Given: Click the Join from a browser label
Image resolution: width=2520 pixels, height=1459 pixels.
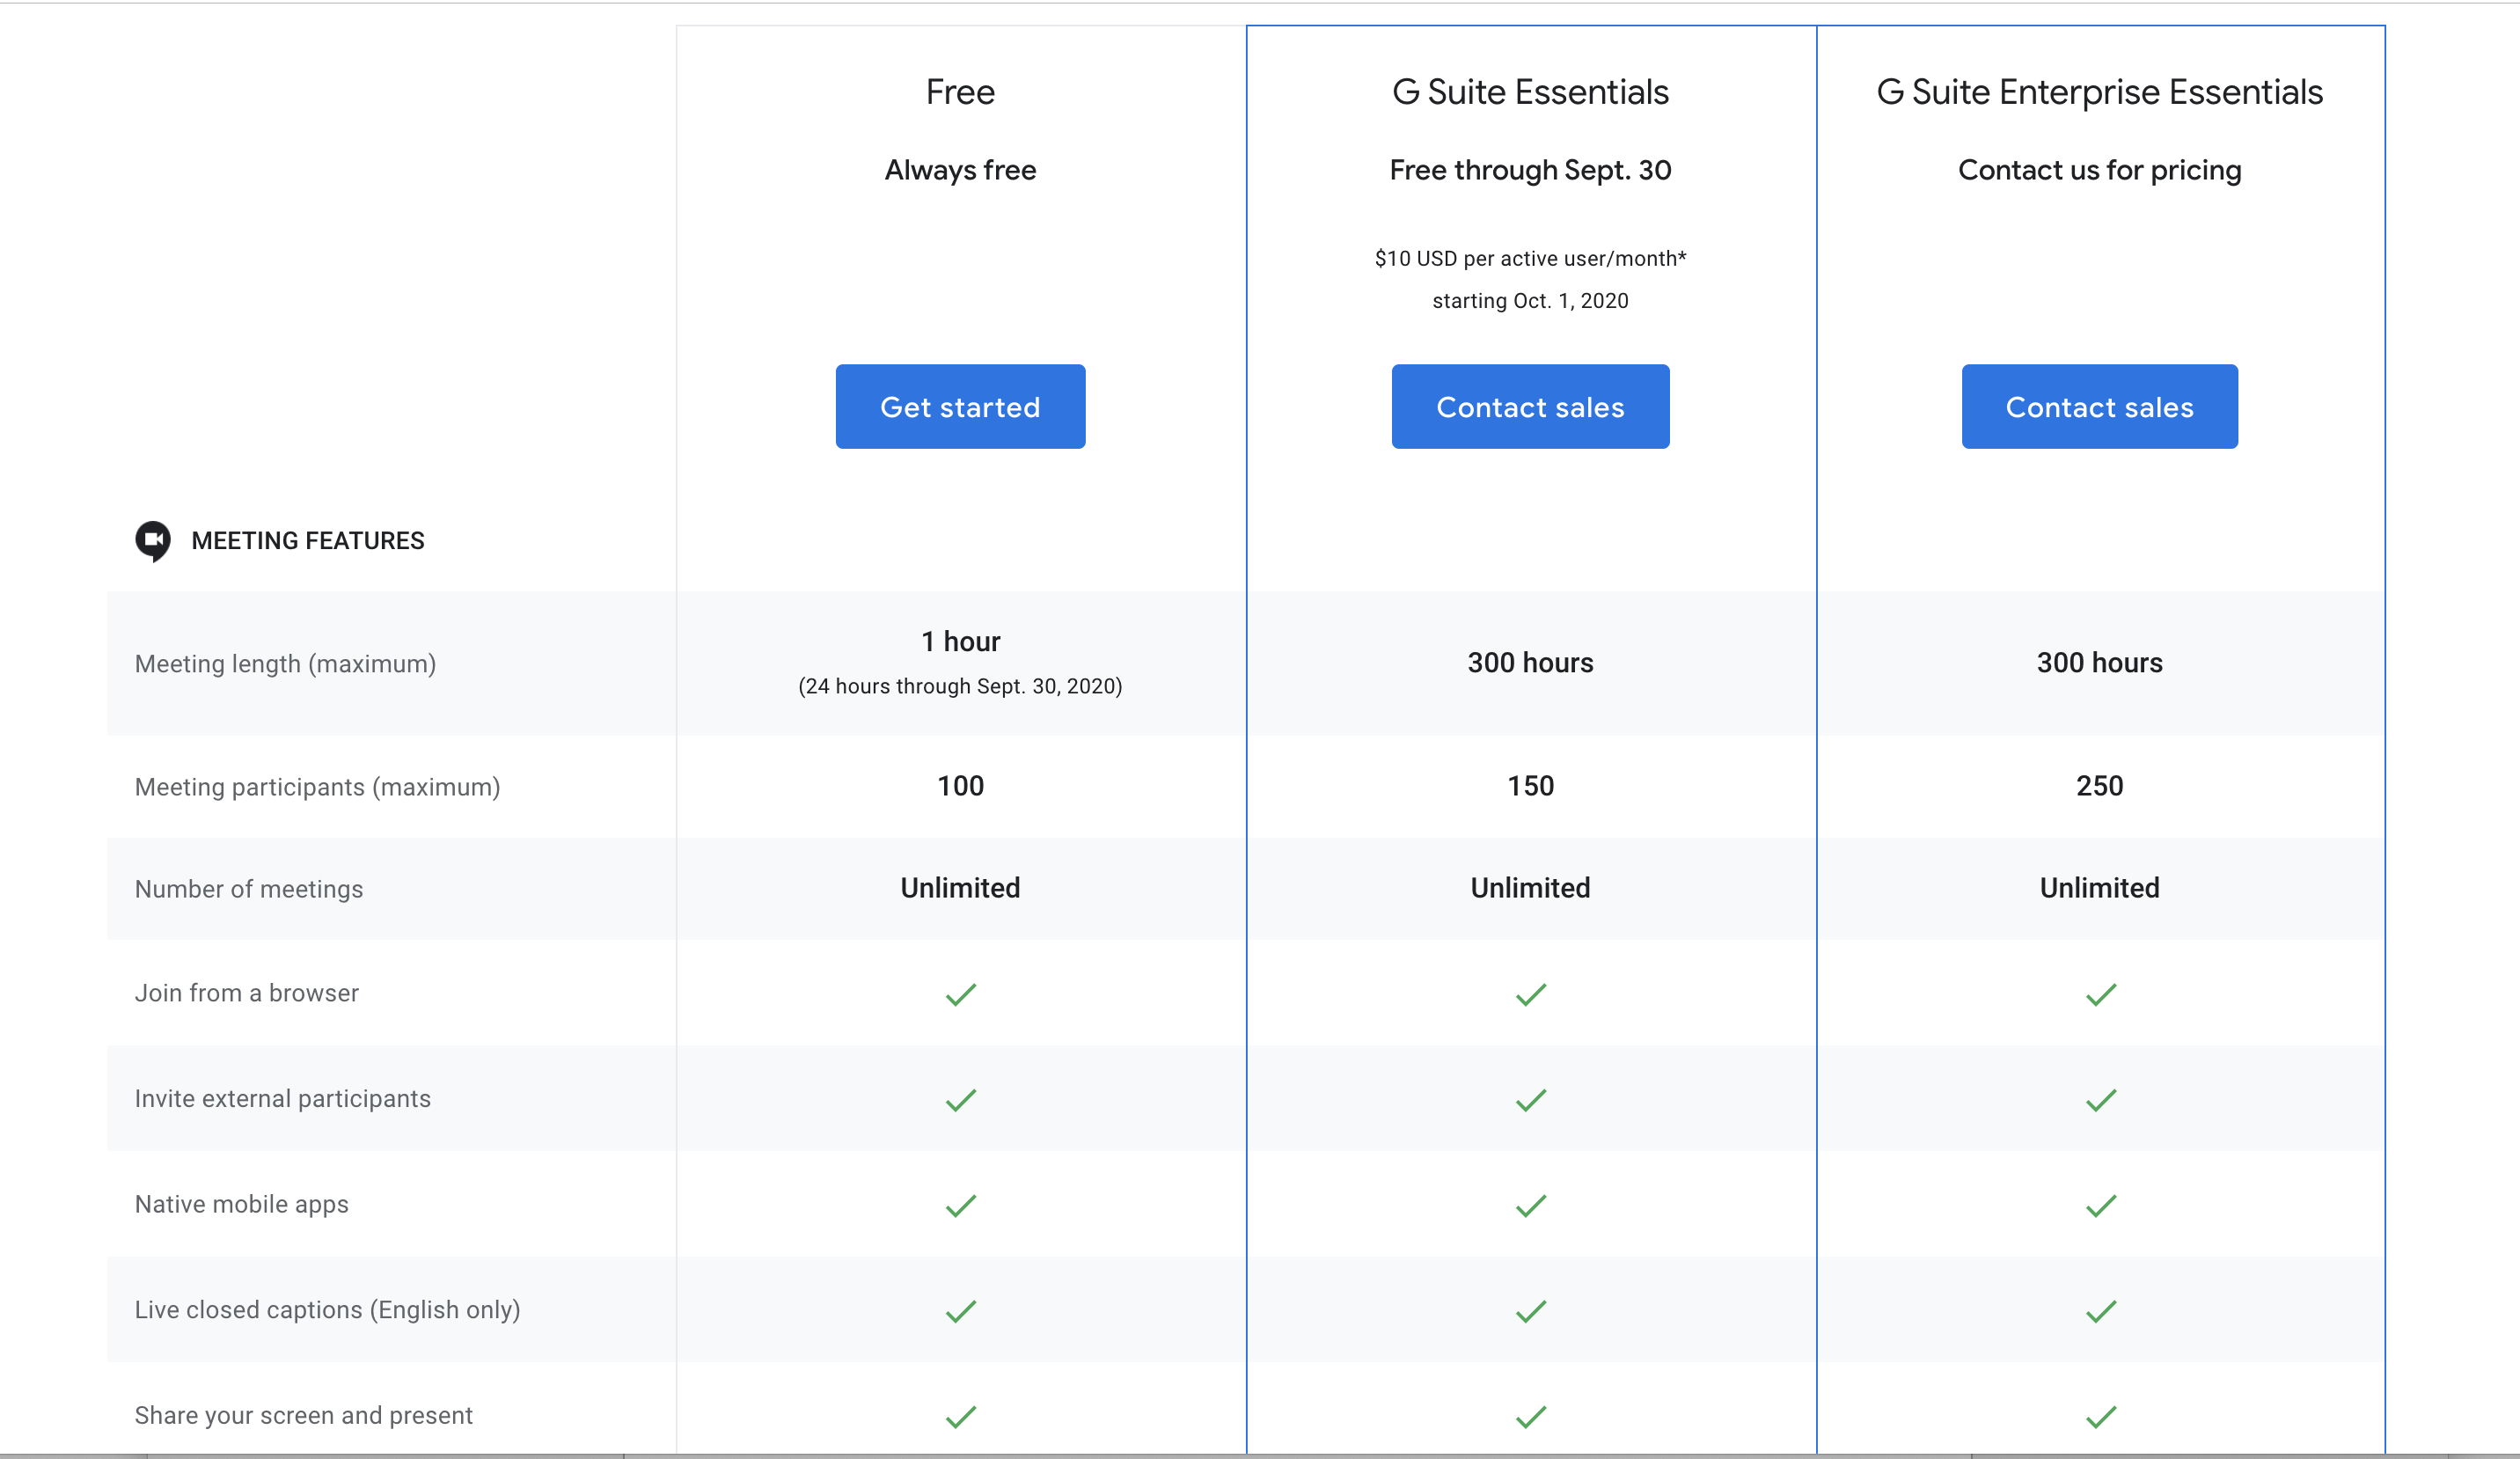Looking at the screenshot, I should point(246,993).
